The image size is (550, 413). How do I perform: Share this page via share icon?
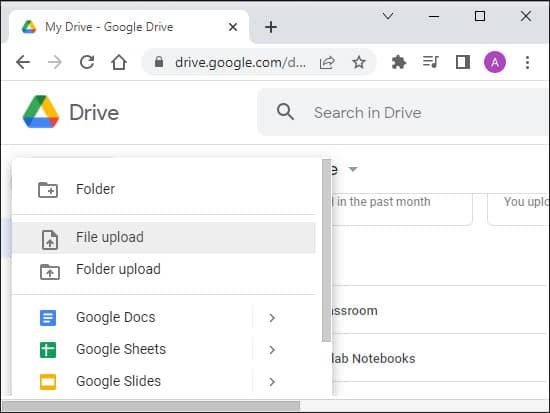tap(327, 62)
